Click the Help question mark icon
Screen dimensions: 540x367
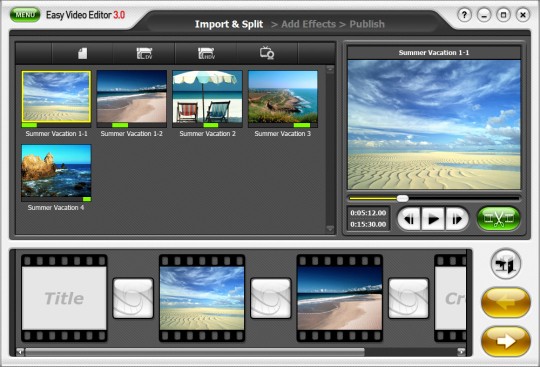click(464, 15)
